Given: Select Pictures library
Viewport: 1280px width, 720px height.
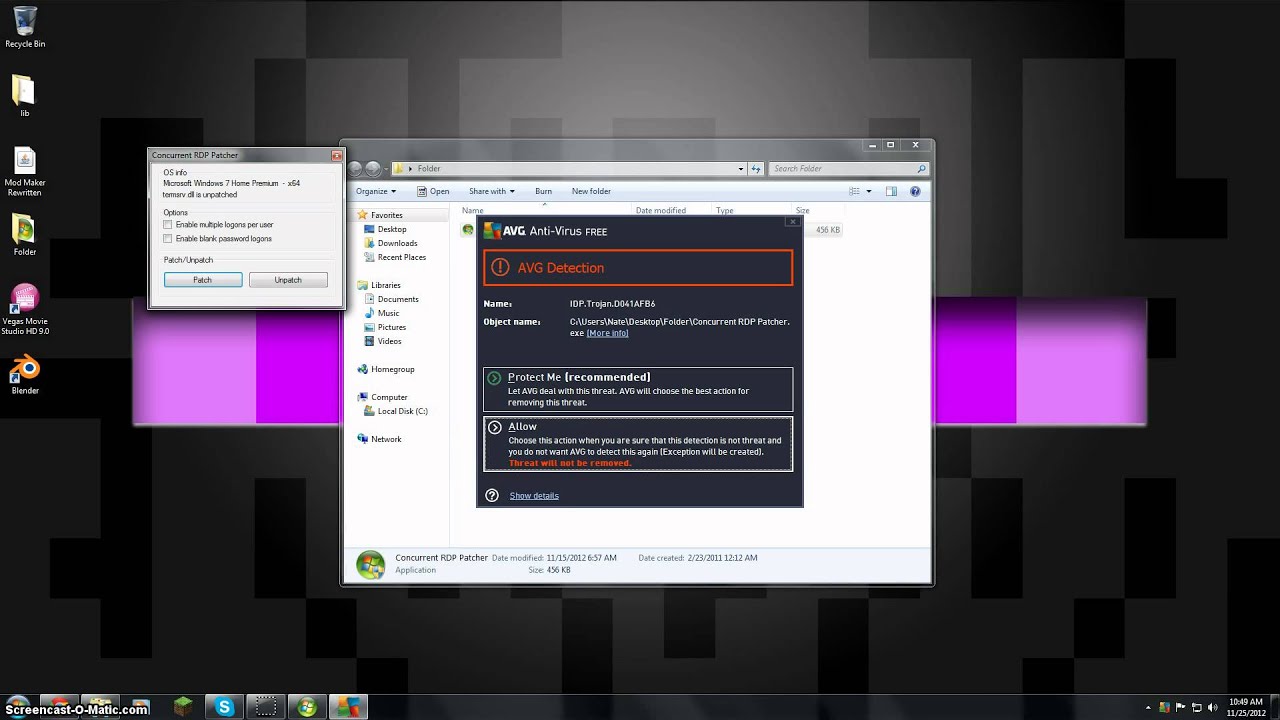Looking at the screenshot, I should [391, 327].
